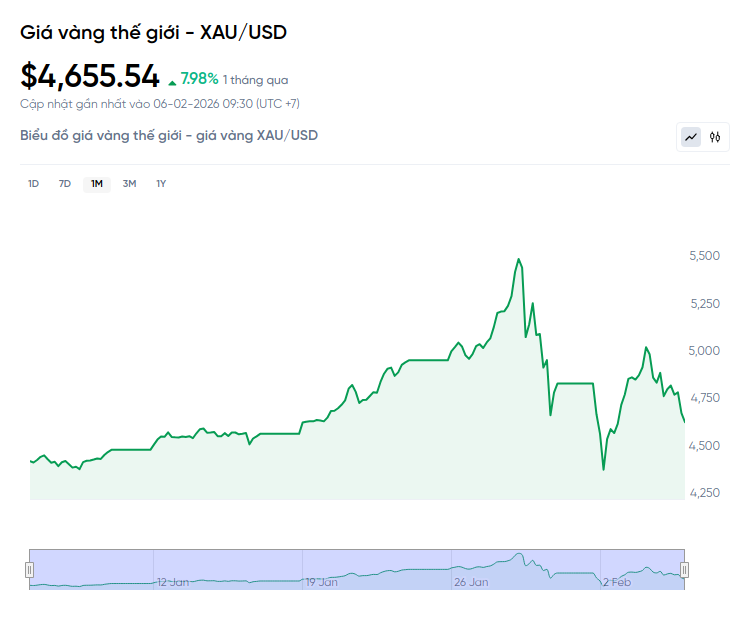Show the 1Y price history
The image size is (750, 634).
[x=161, y=183]
